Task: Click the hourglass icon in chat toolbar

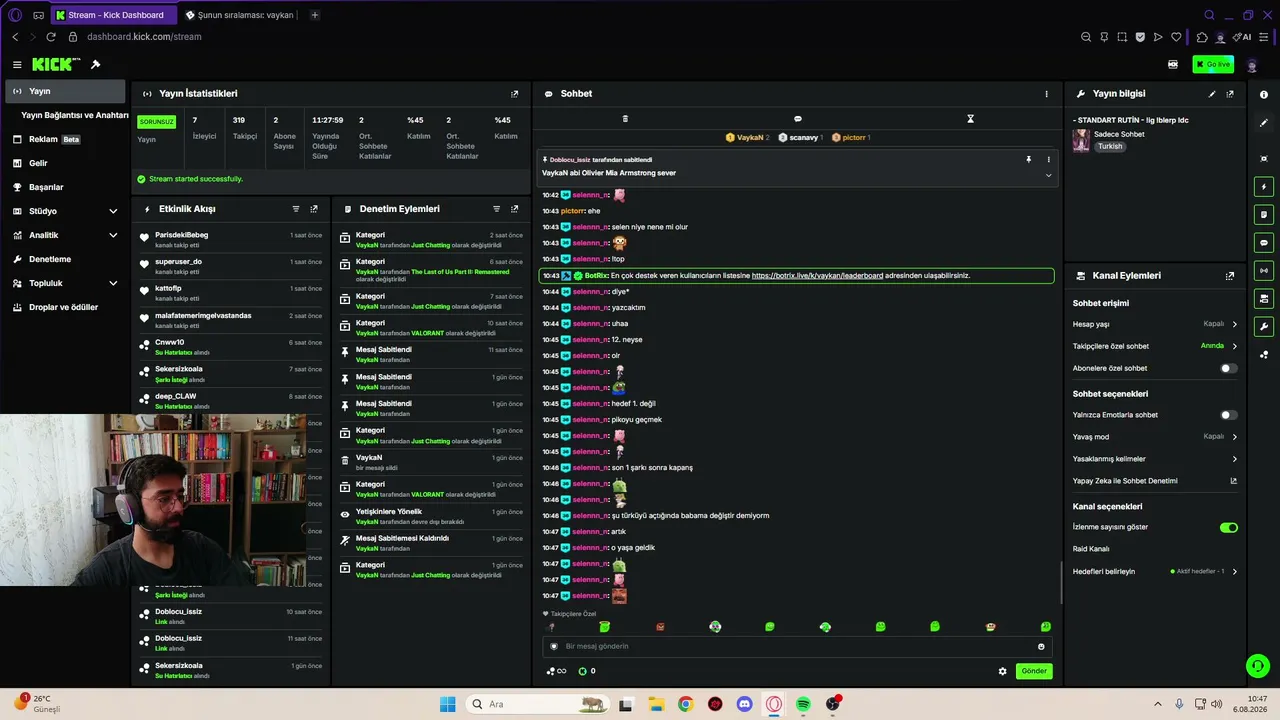Action: 970,119
